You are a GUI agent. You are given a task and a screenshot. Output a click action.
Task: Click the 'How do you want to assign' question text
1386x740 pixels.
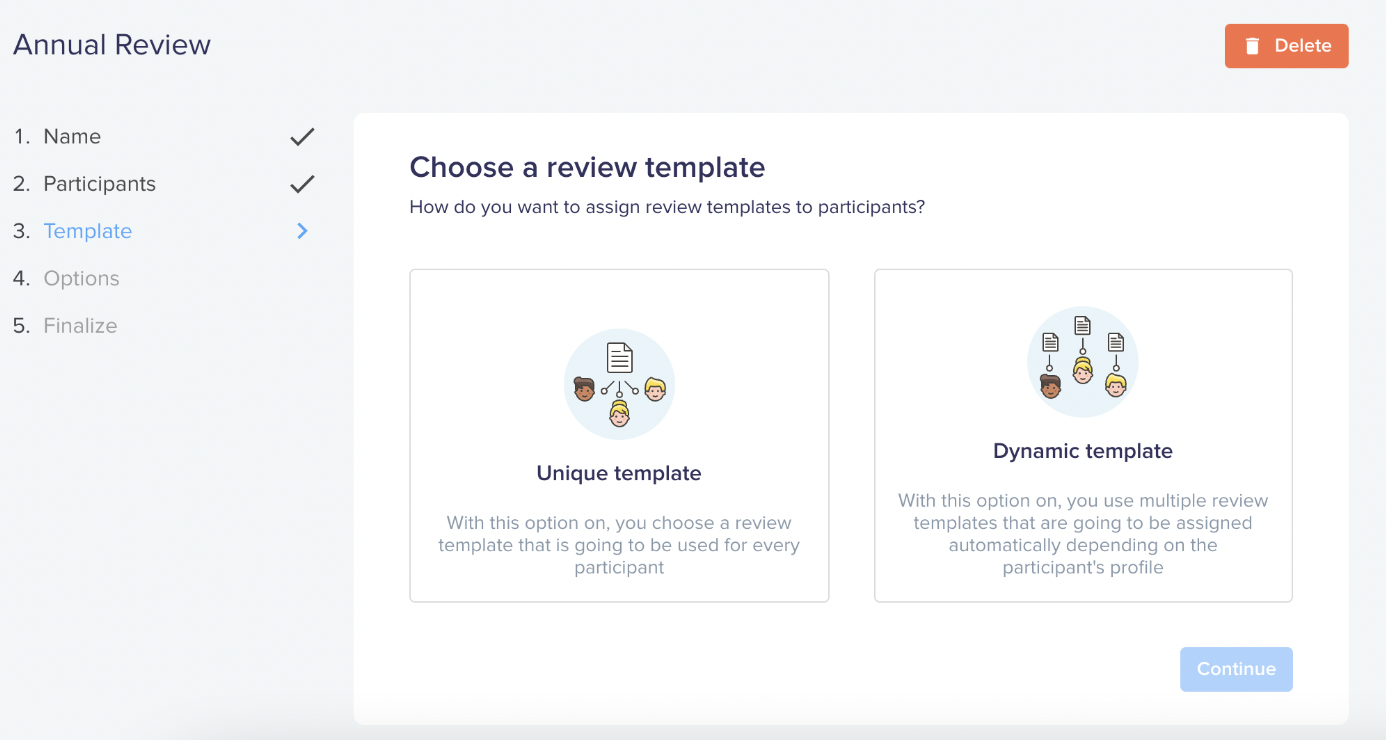pyautogui.click(x=667, y=208)
